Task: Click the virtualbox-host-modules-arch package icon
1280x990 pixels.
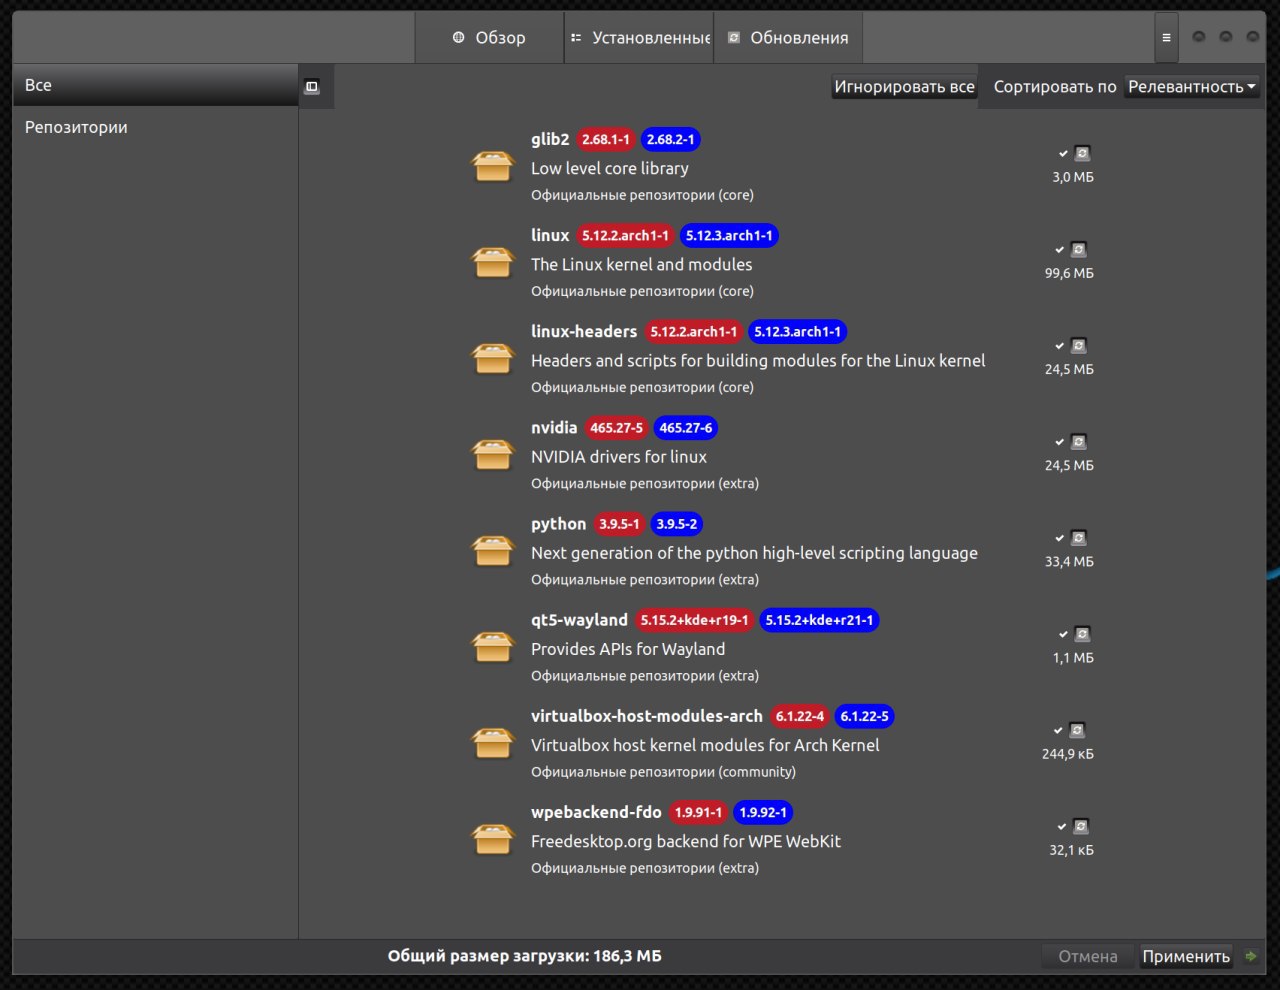Action: point(493,744)
